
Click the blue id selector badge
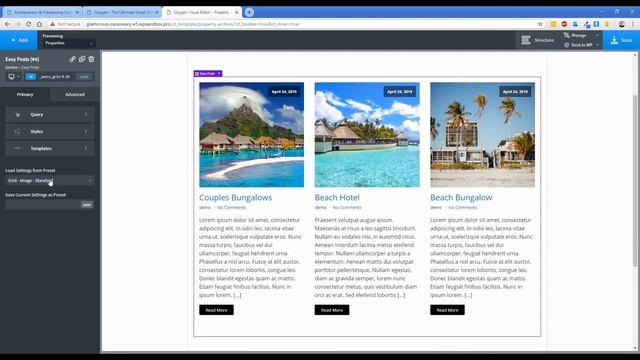(31, 76)
